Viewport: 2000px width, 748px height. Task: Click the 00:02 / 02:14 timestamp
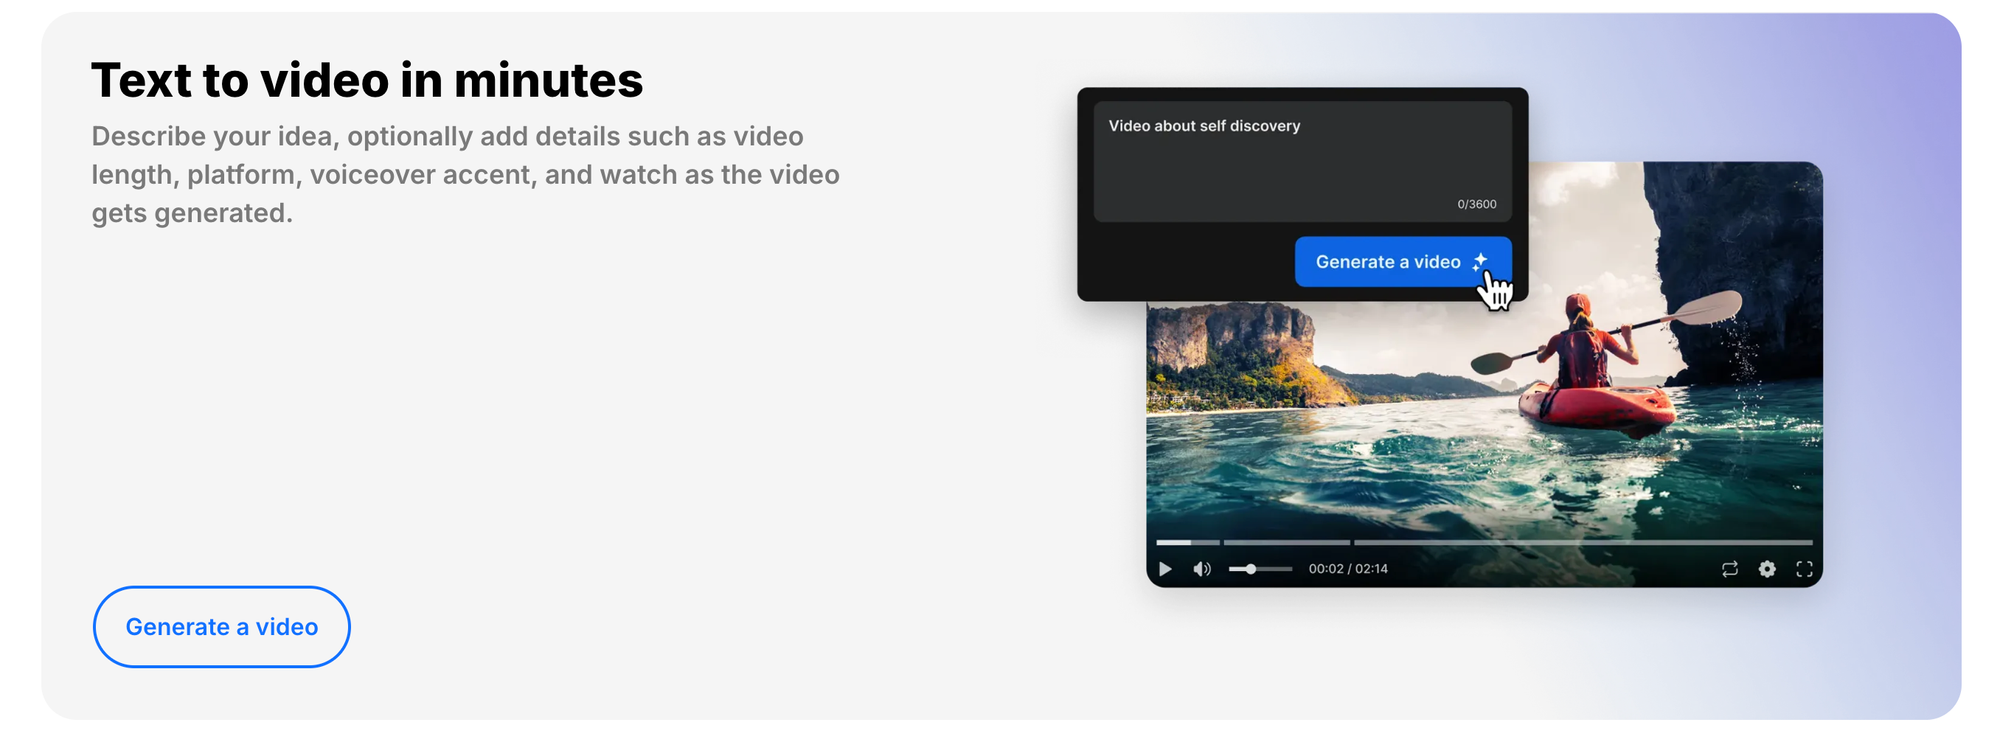coord(1348,569)
